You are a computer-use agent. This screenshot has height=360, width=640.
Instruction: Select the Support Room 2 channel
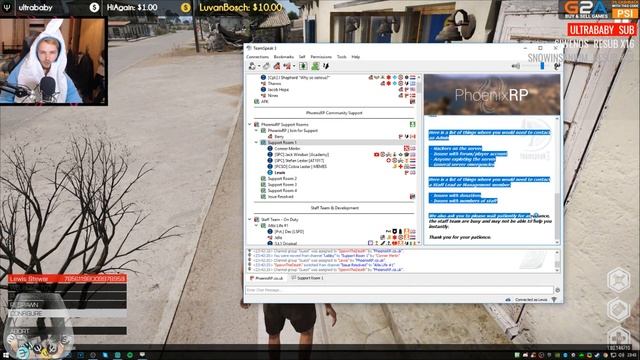click(x=282, y=178)
